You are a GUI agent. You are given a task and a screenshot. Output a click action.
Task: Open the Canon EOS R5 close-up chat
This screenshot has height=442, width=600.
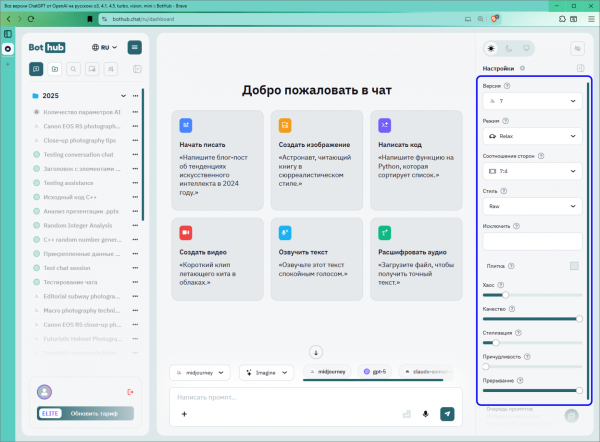click(88, 325)
